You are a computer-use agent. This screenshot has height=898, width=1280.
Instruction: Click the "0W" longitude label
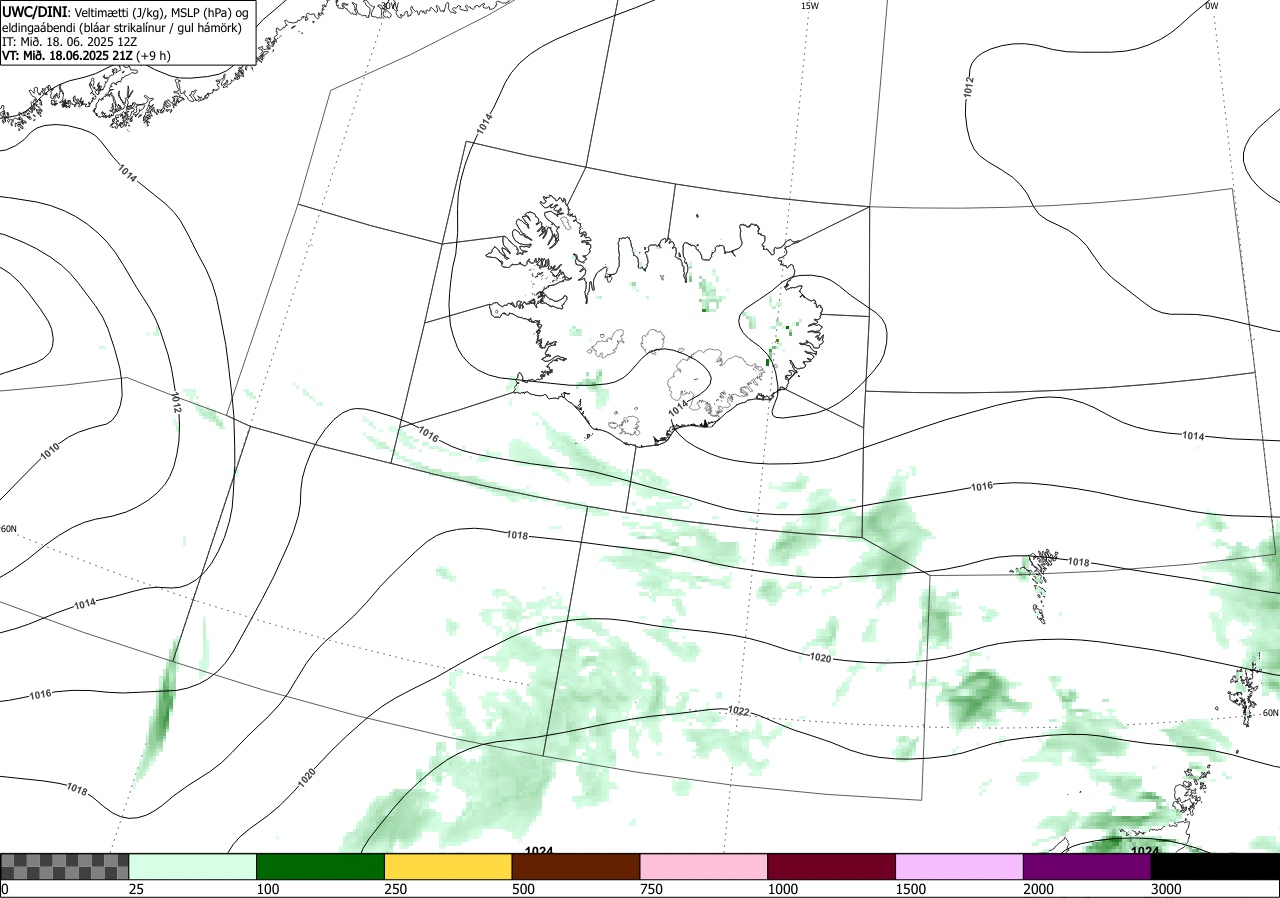(1212, 6)
